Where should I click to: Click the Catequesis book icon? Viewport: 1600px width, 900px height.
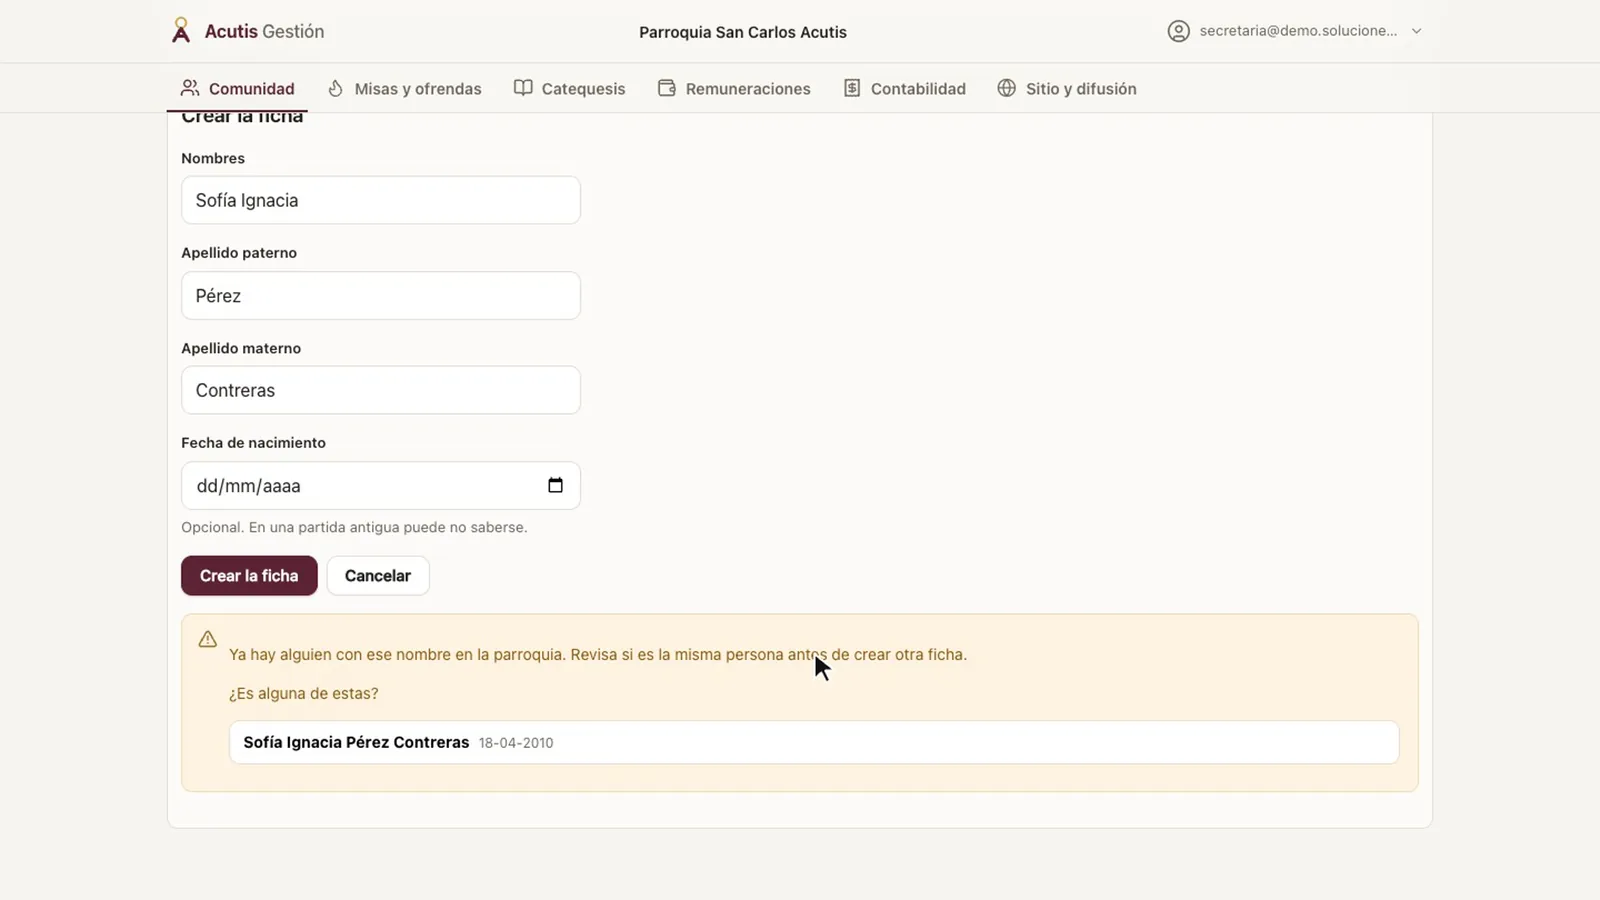click(x=523, y=88)
